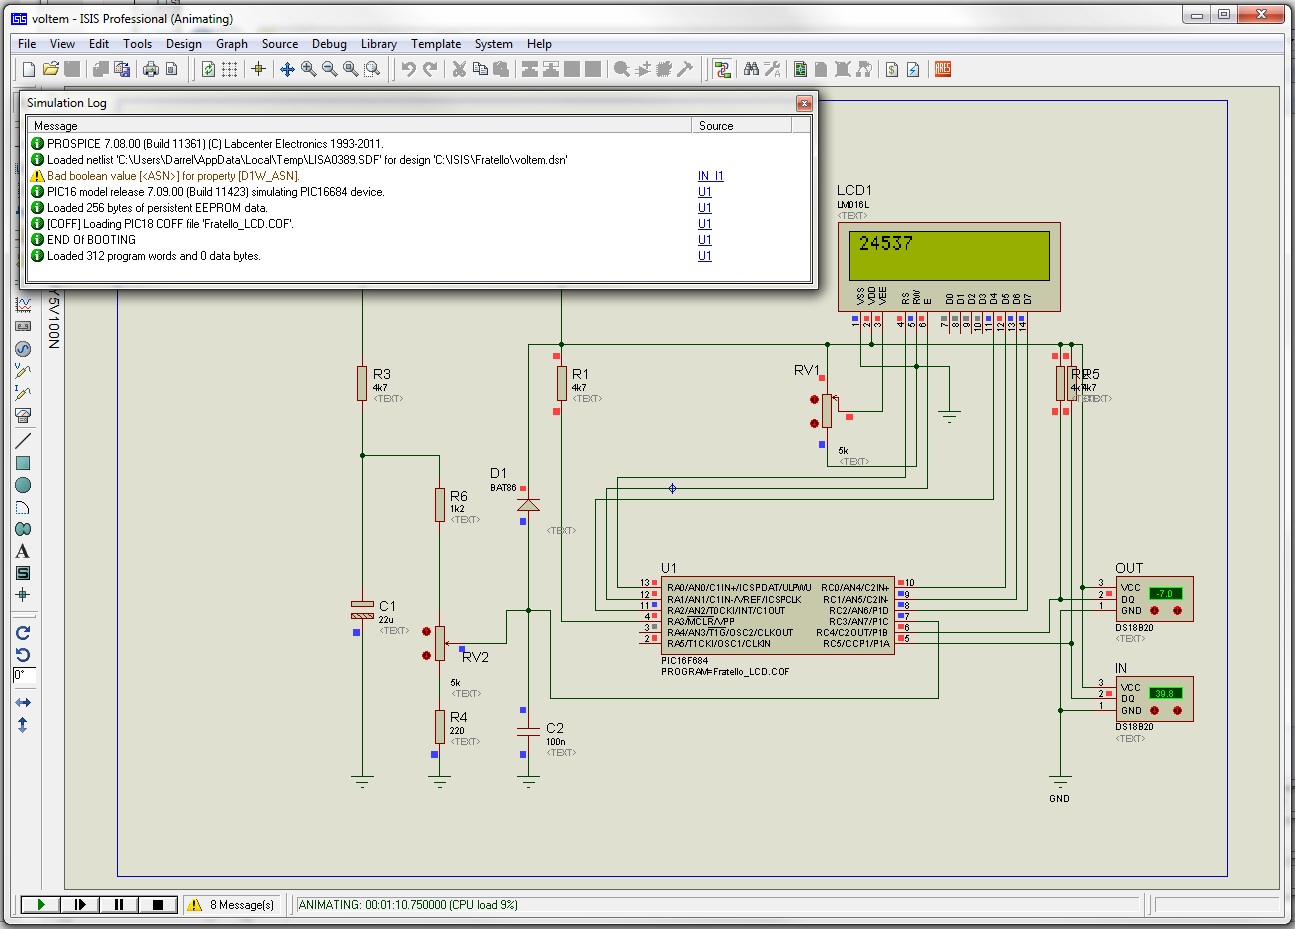Open the Debug menu
Image resolution: width=1295 pixels, height=929 pixels.
[329, 44]
